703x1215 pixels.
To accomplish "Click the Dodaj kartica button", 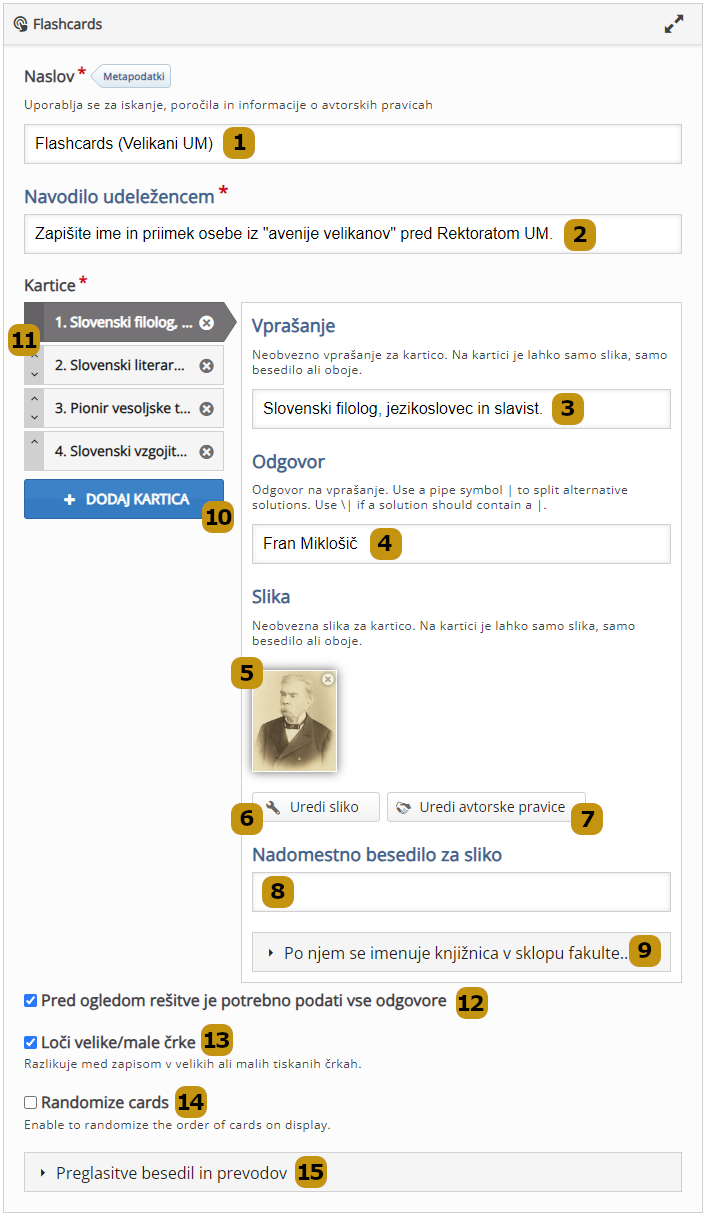I will coord(124,499).
